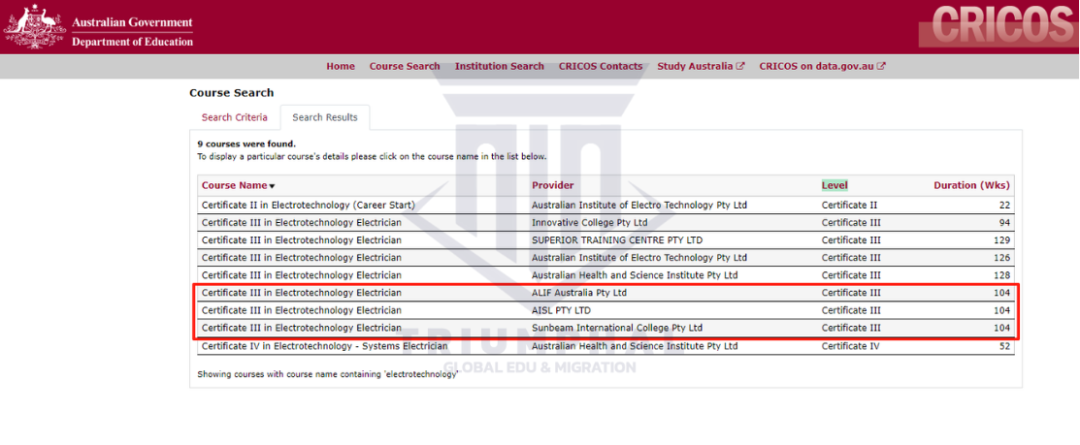Viewport: 1080px width, 445px height.
Task: Open the Institution Search menu item
Action: click(499, 66)
